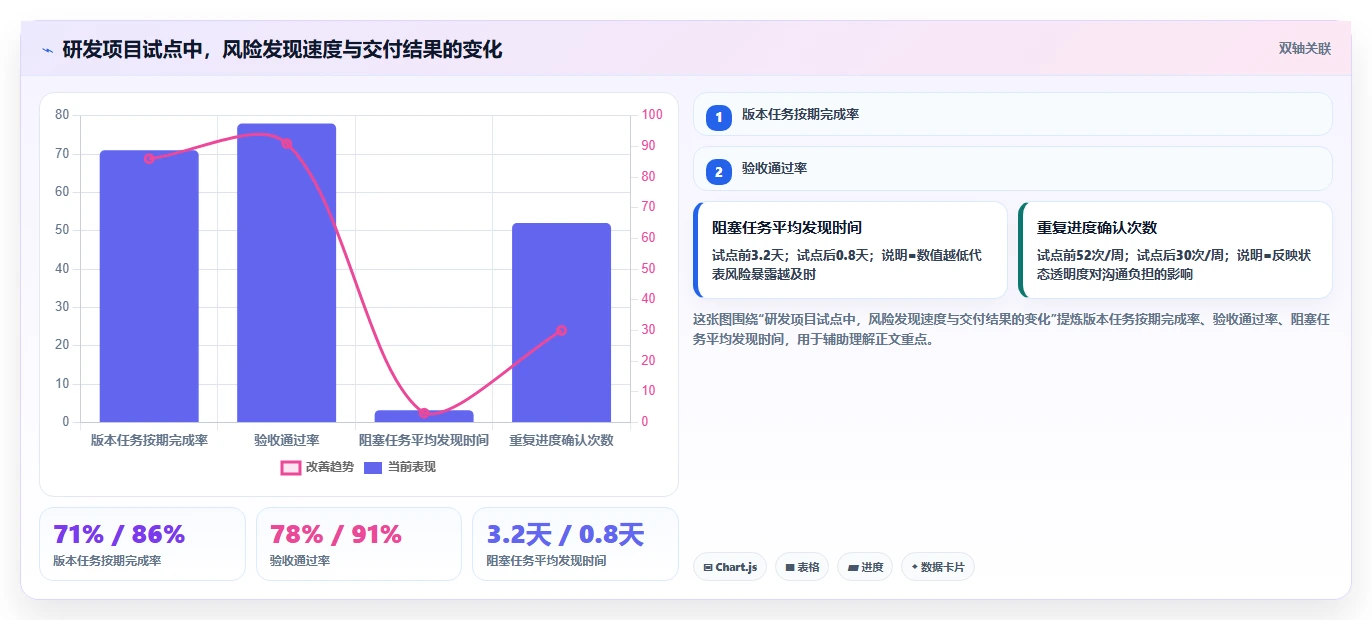The width and height of the screenshot is (1372, 620).
Task: Click the trend line point above 验收通过率
Action: pos(286,143)
